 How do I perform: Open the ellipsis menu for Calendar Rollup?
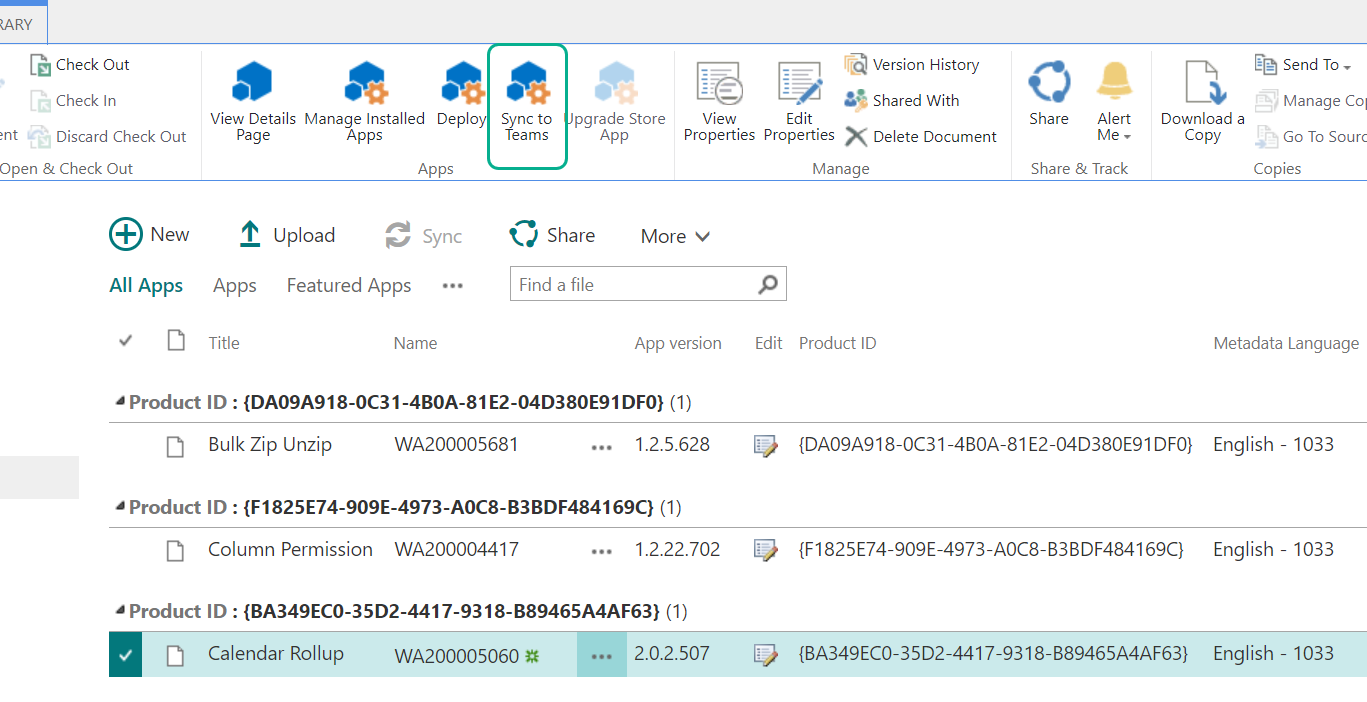(601, 656)
